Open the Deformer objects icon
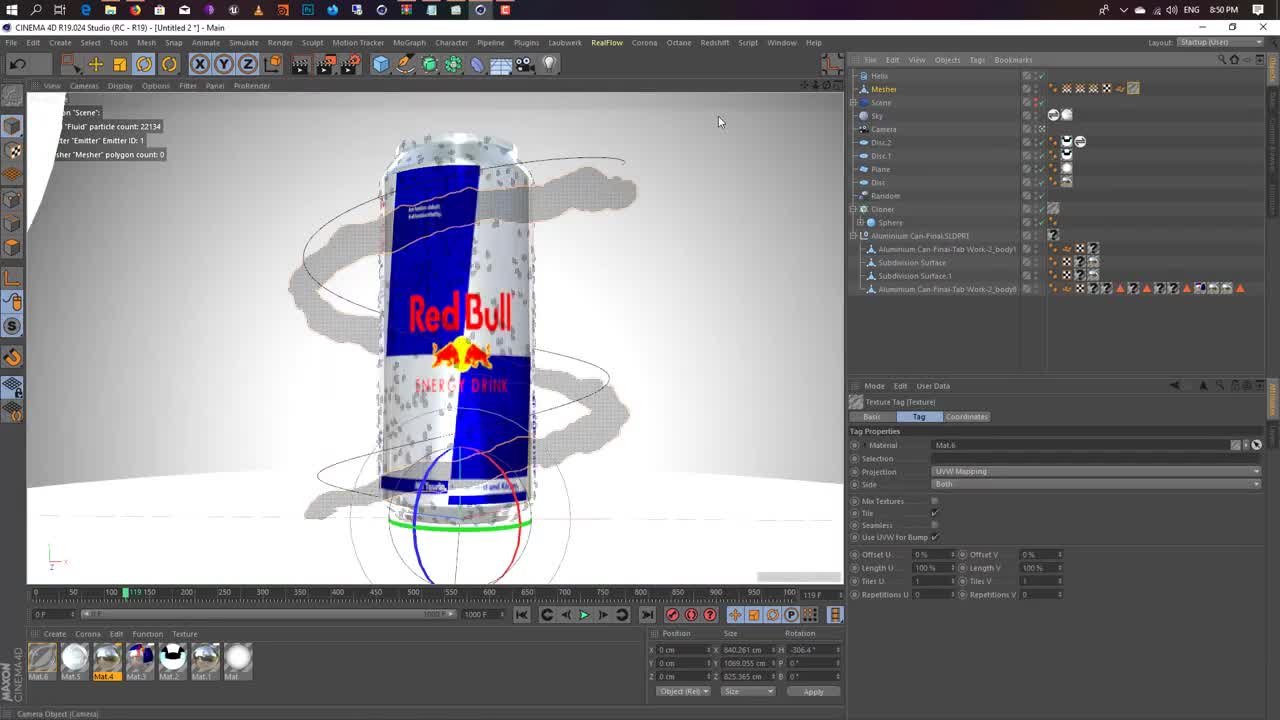The image size is (1280, 720). pos(477,64)
